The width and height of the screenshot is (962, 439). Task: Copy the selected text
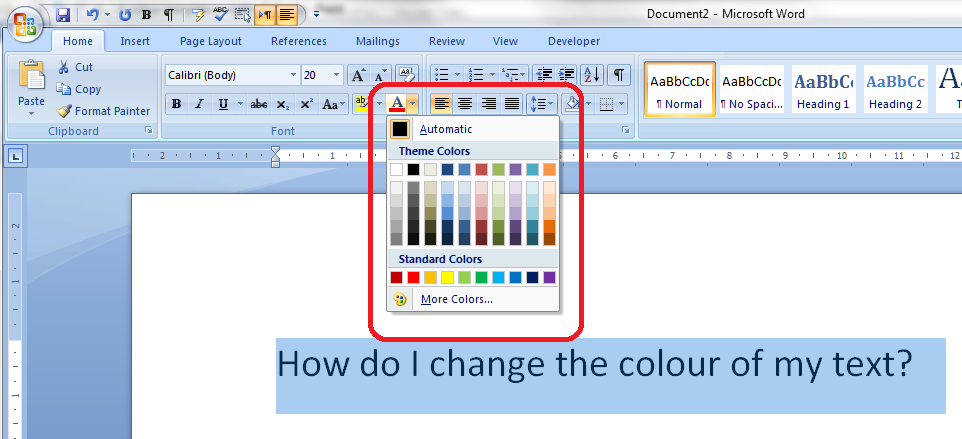point(79,89)
